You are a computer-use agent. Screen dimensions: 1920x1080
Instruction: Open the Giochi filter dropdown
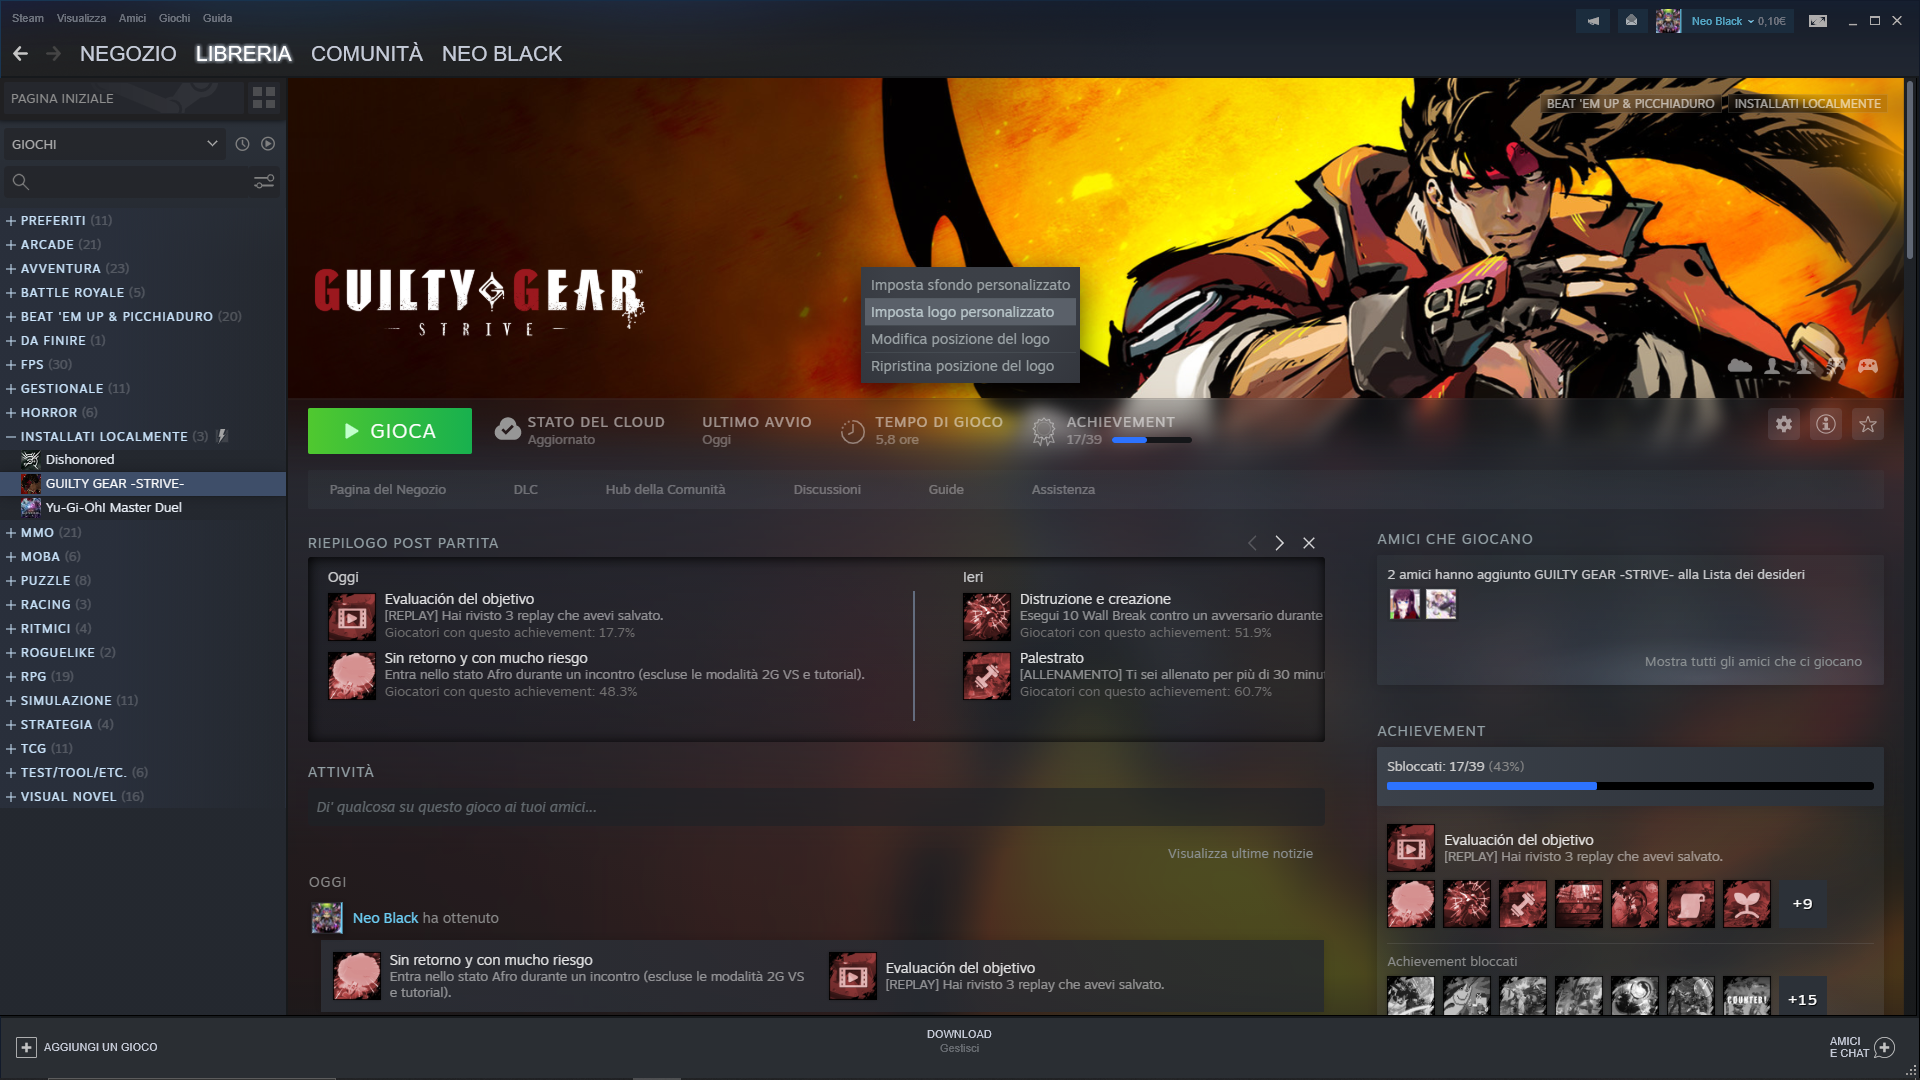114,144
